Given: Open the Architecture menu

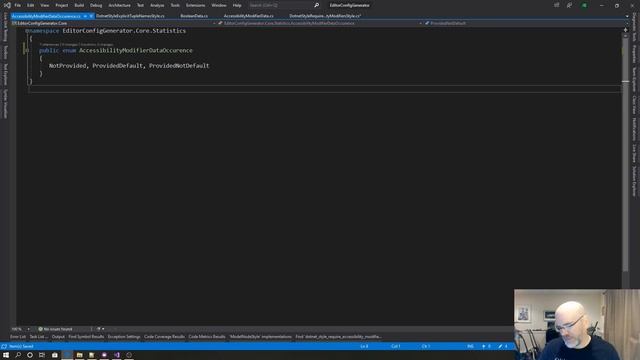Looking at the screenshot, I should pos(120,5).
